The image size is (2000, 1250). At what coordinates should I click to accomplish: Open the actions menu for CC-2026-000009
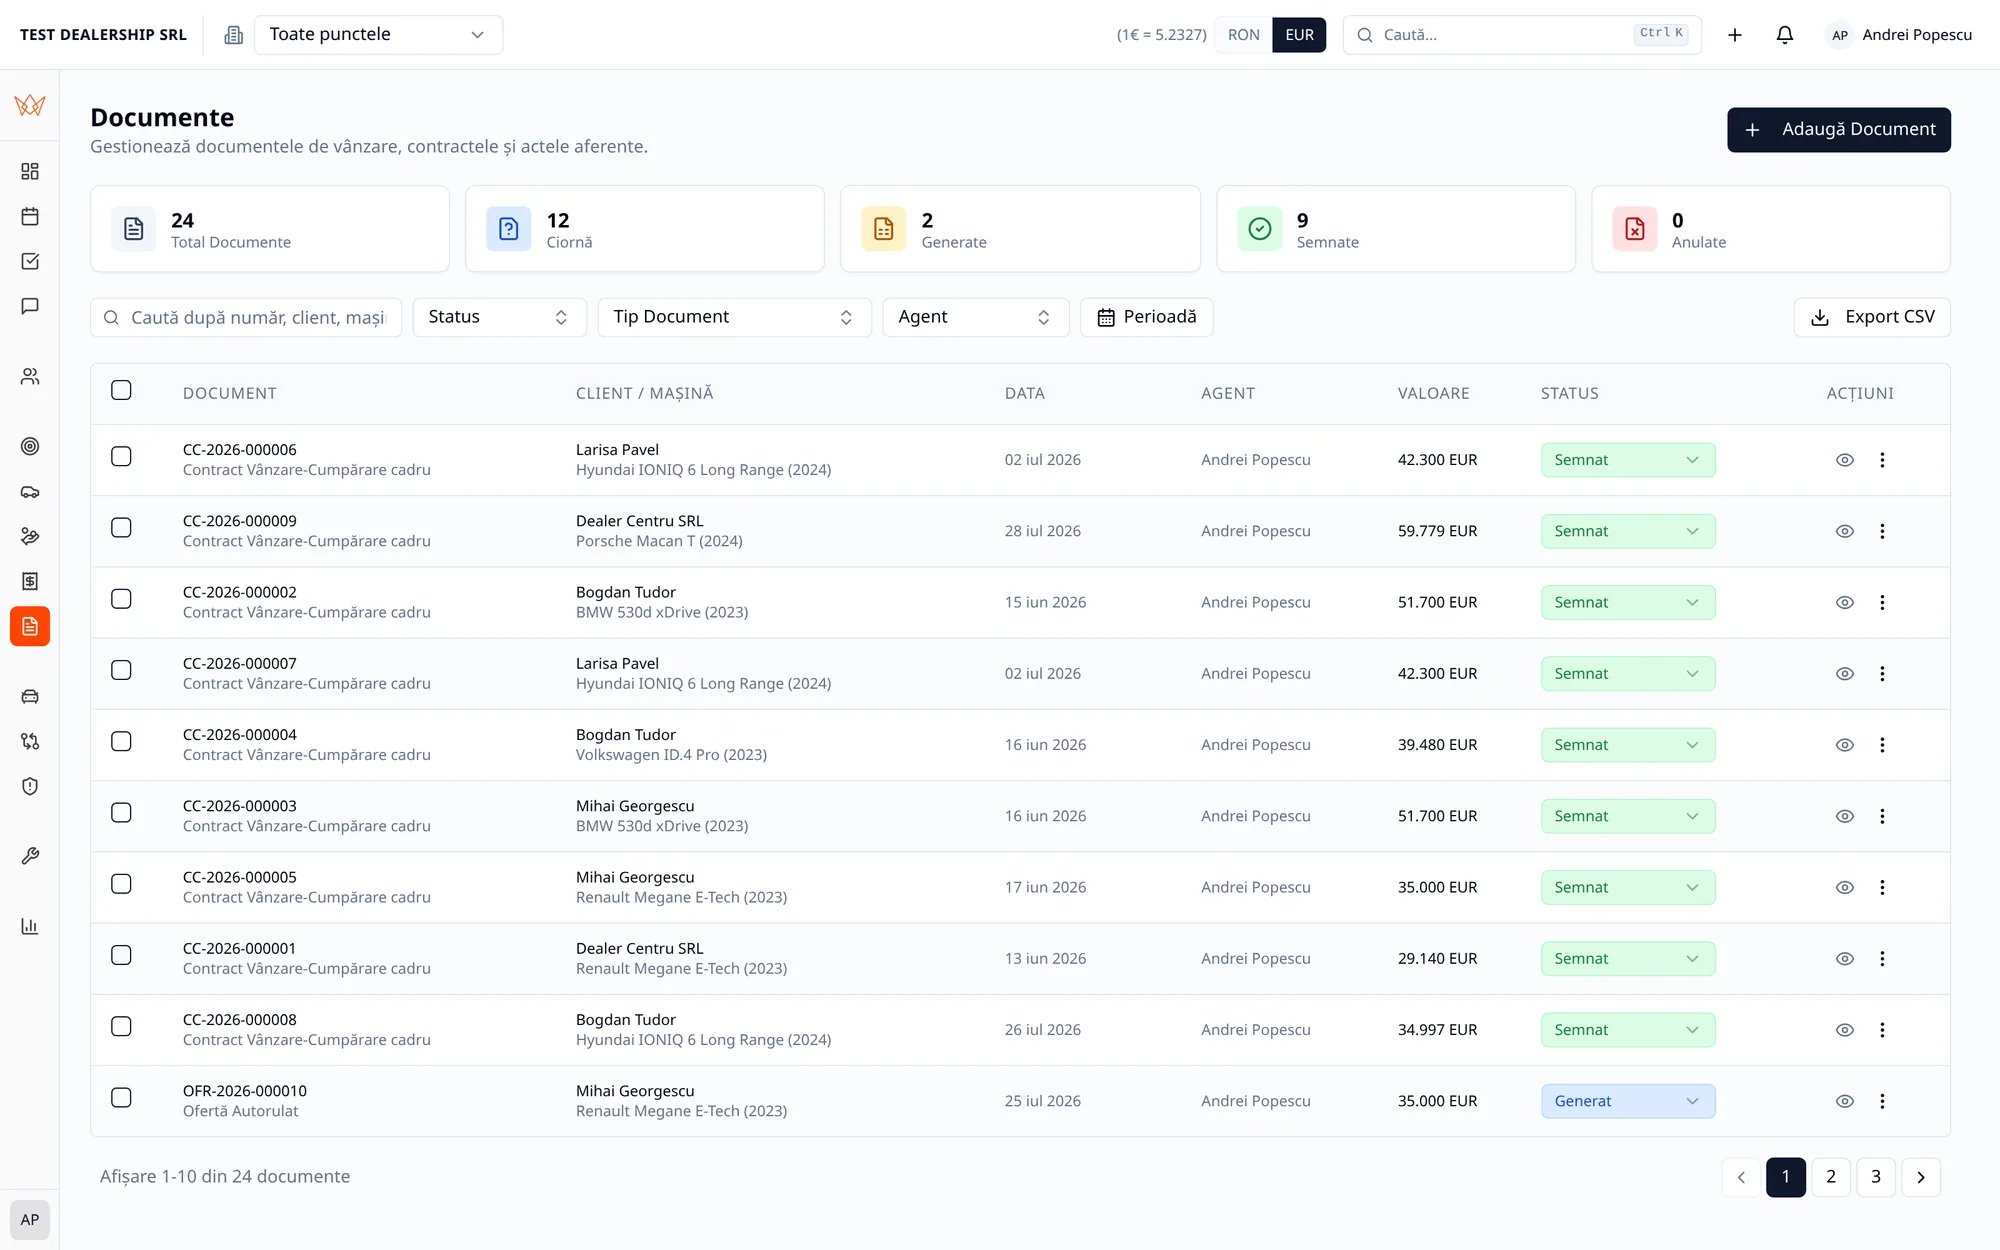[1882, 531]
